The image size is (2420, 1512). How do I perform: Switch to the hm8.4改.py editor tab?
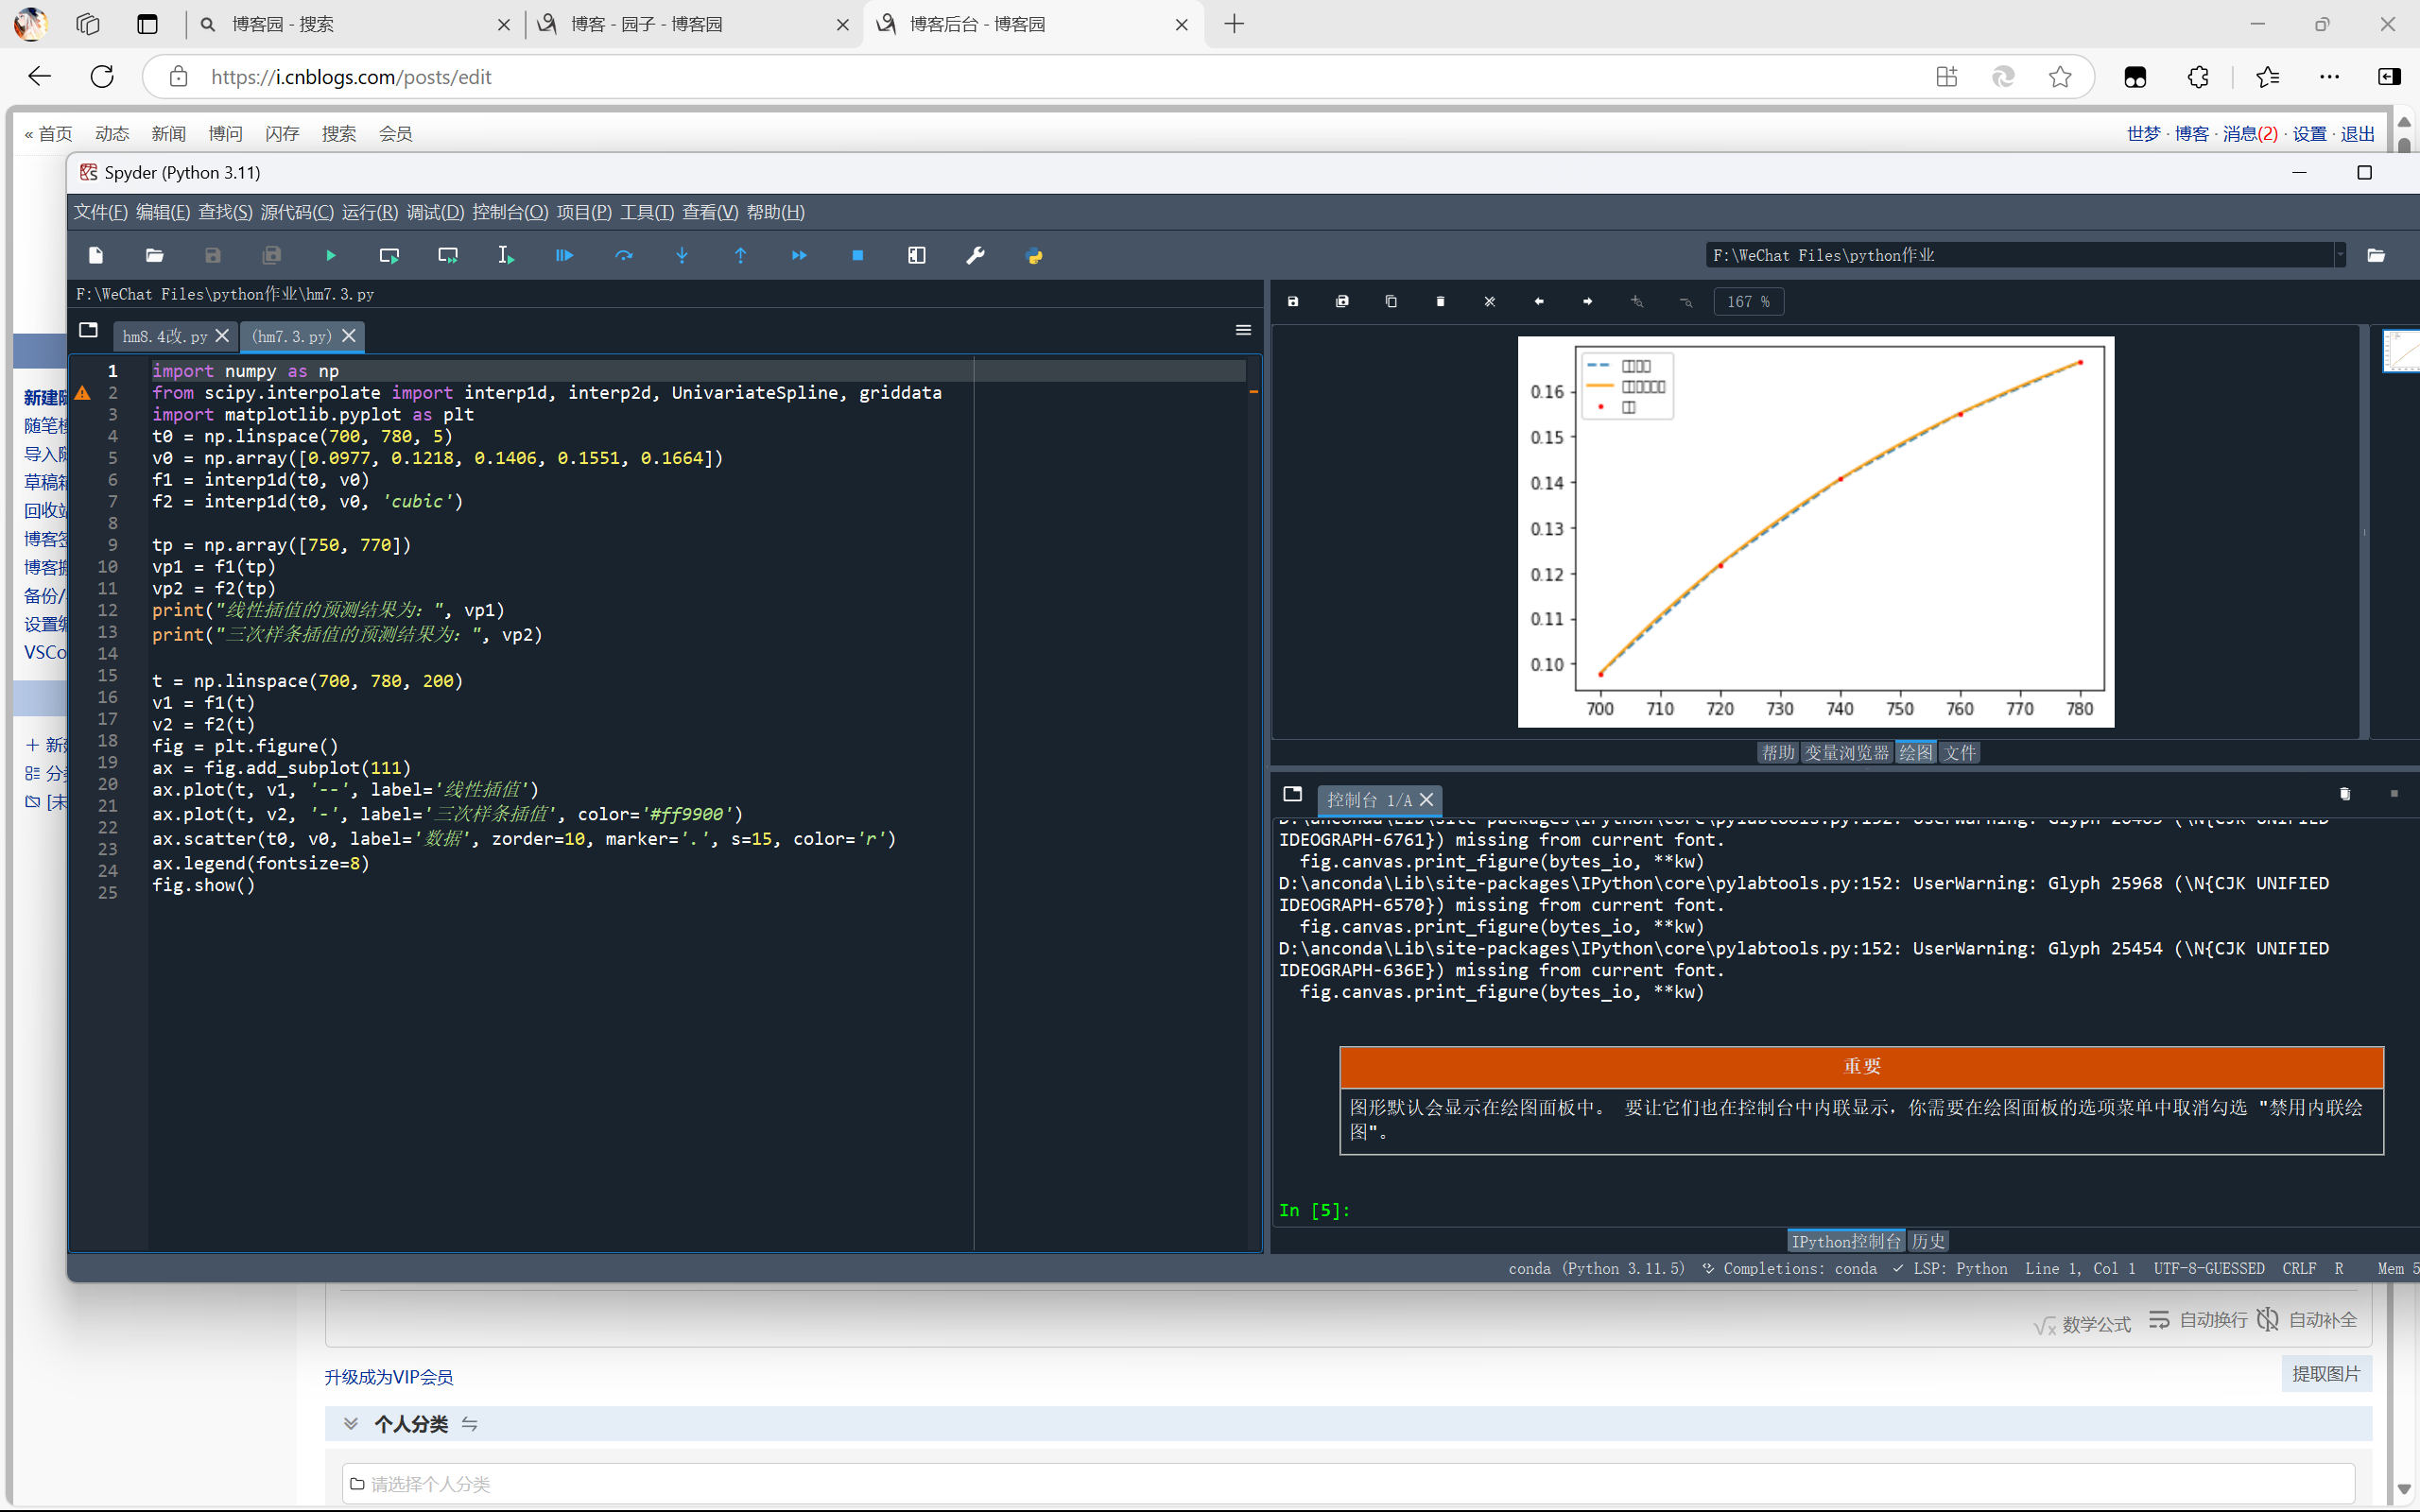(x=164, y=336)
